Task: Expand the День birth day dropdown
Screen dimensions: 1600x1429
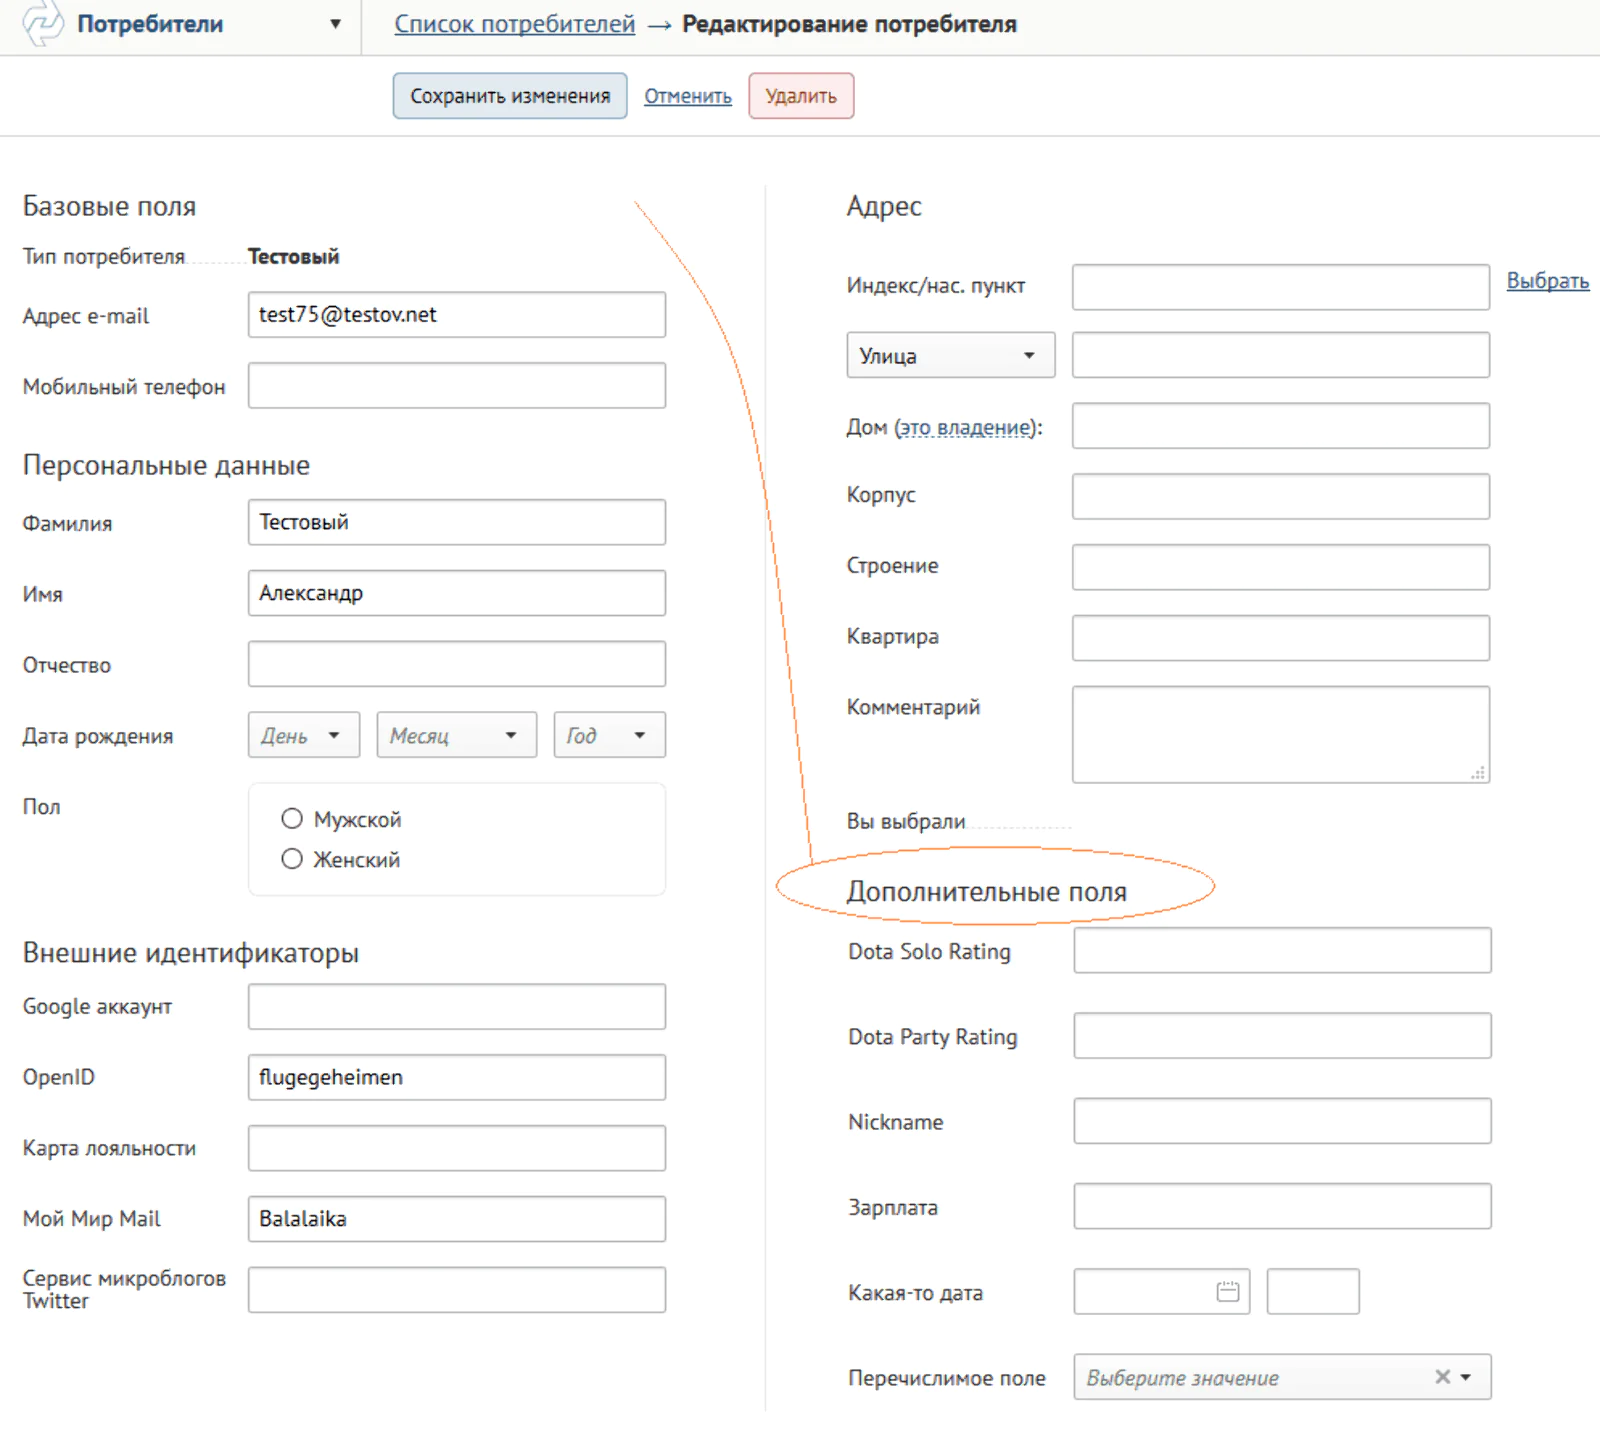Action: coord(304,735)
